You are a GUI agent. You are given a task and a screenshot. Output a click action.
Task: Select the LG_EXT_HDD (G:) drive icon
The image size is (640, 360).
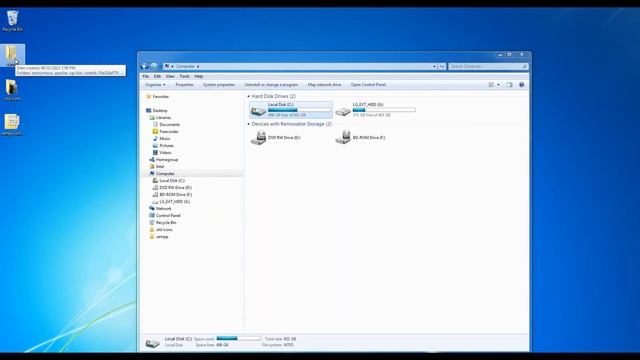343,111
